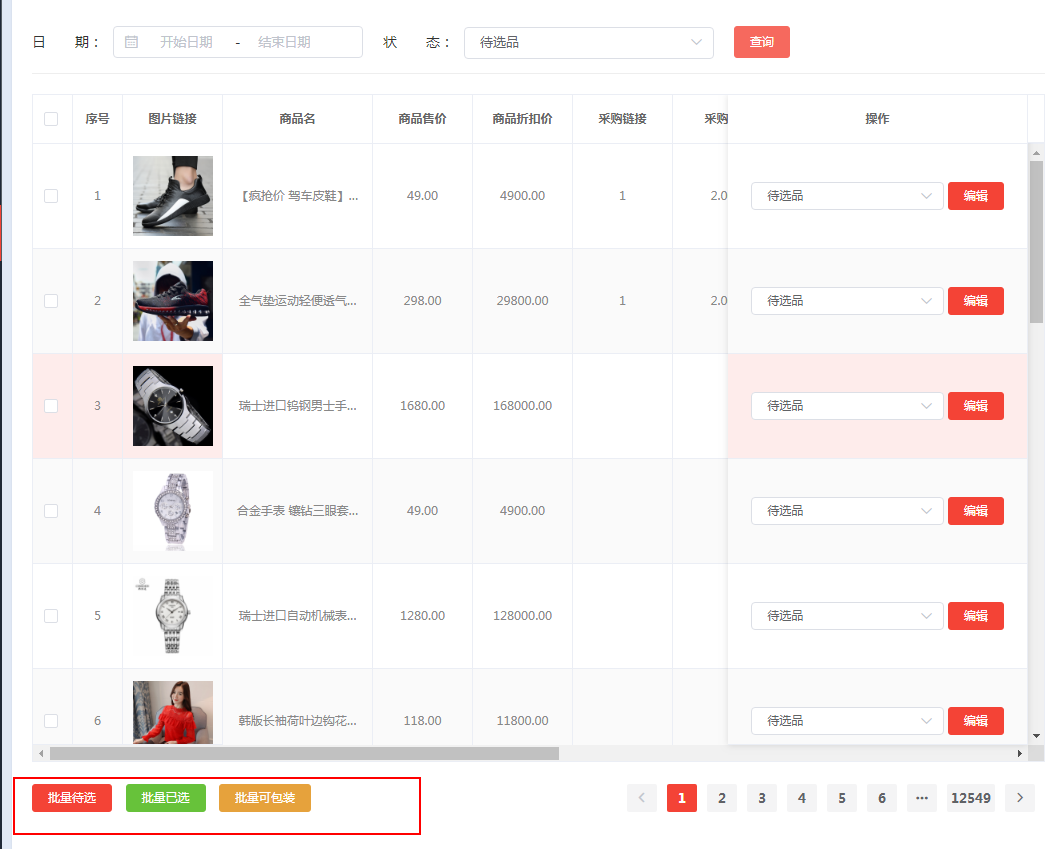Click the 结束日期 end date field
This screenshot has width=1059, height=849.
pyautogui.click(x=284, y=42)
